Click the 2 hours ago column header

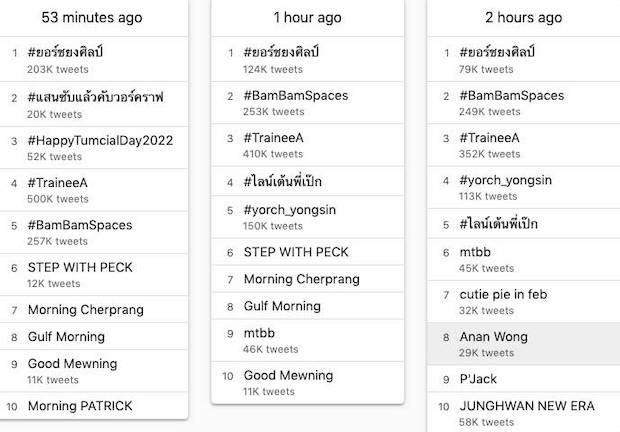pos(524,18)
